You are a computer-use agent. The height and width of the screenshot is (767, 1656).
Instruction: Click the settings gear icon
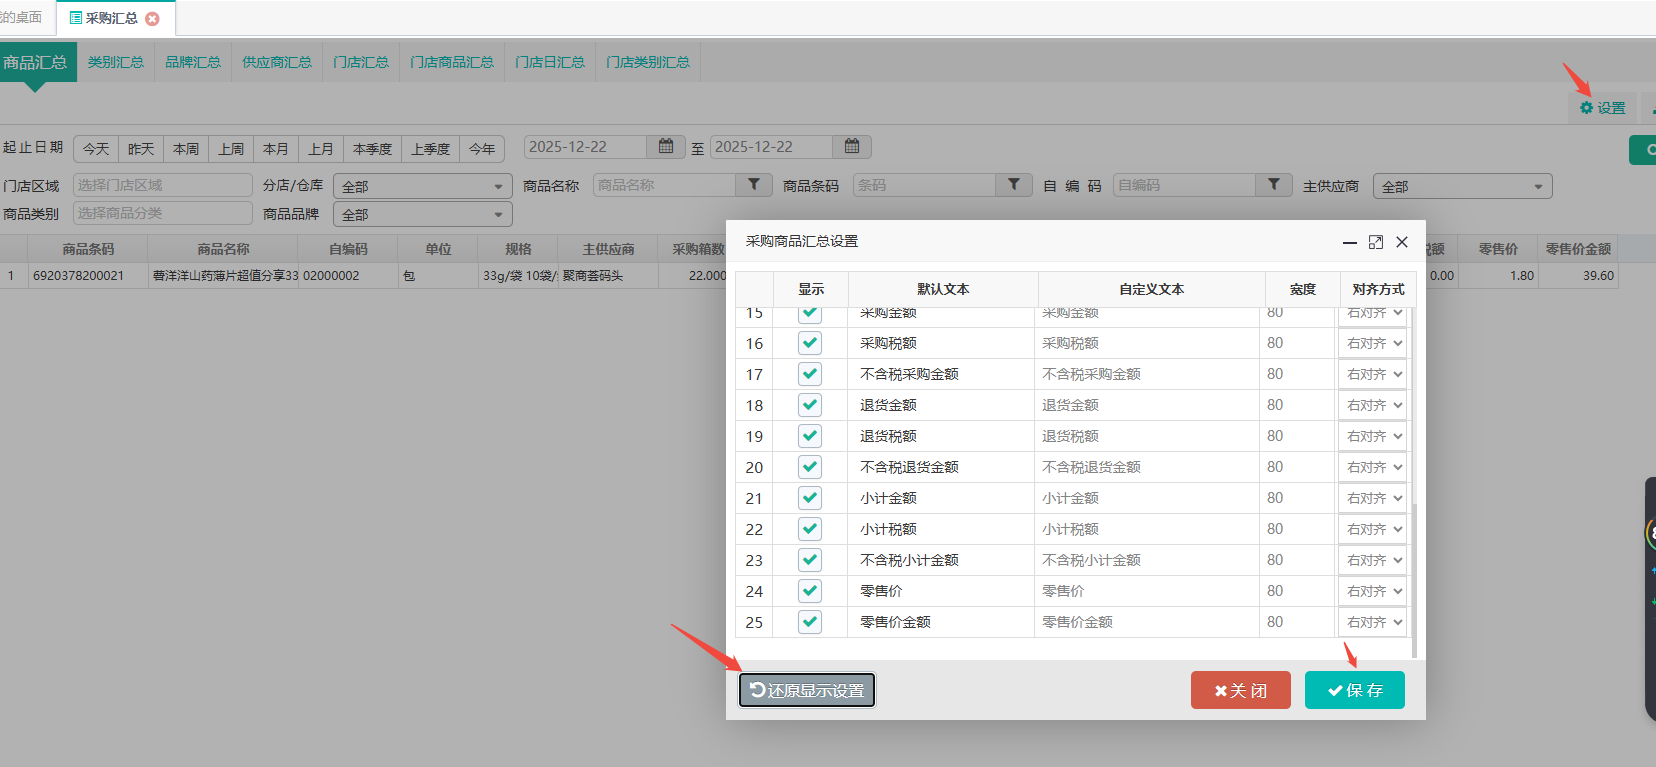(x=1586, y=108)
